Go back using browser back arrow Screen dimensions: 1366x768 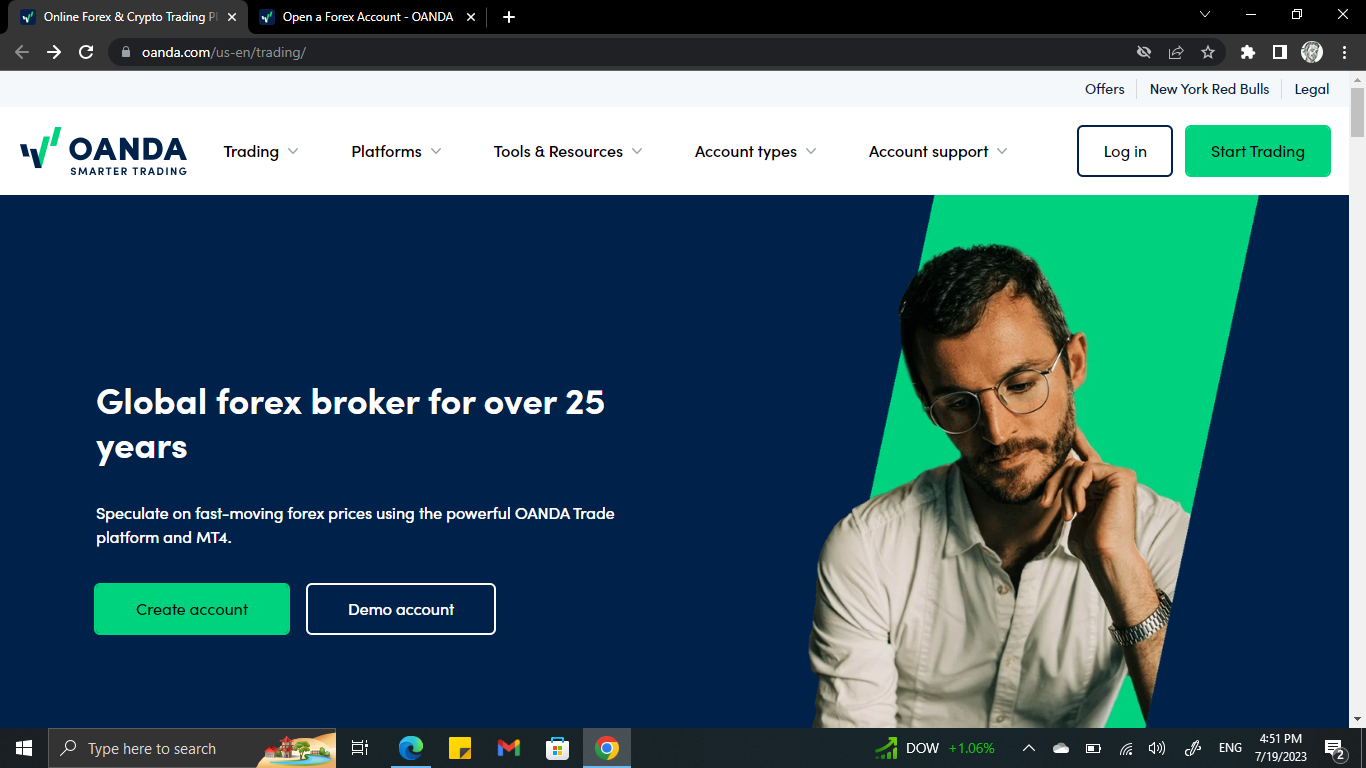[x=22, y=52]
